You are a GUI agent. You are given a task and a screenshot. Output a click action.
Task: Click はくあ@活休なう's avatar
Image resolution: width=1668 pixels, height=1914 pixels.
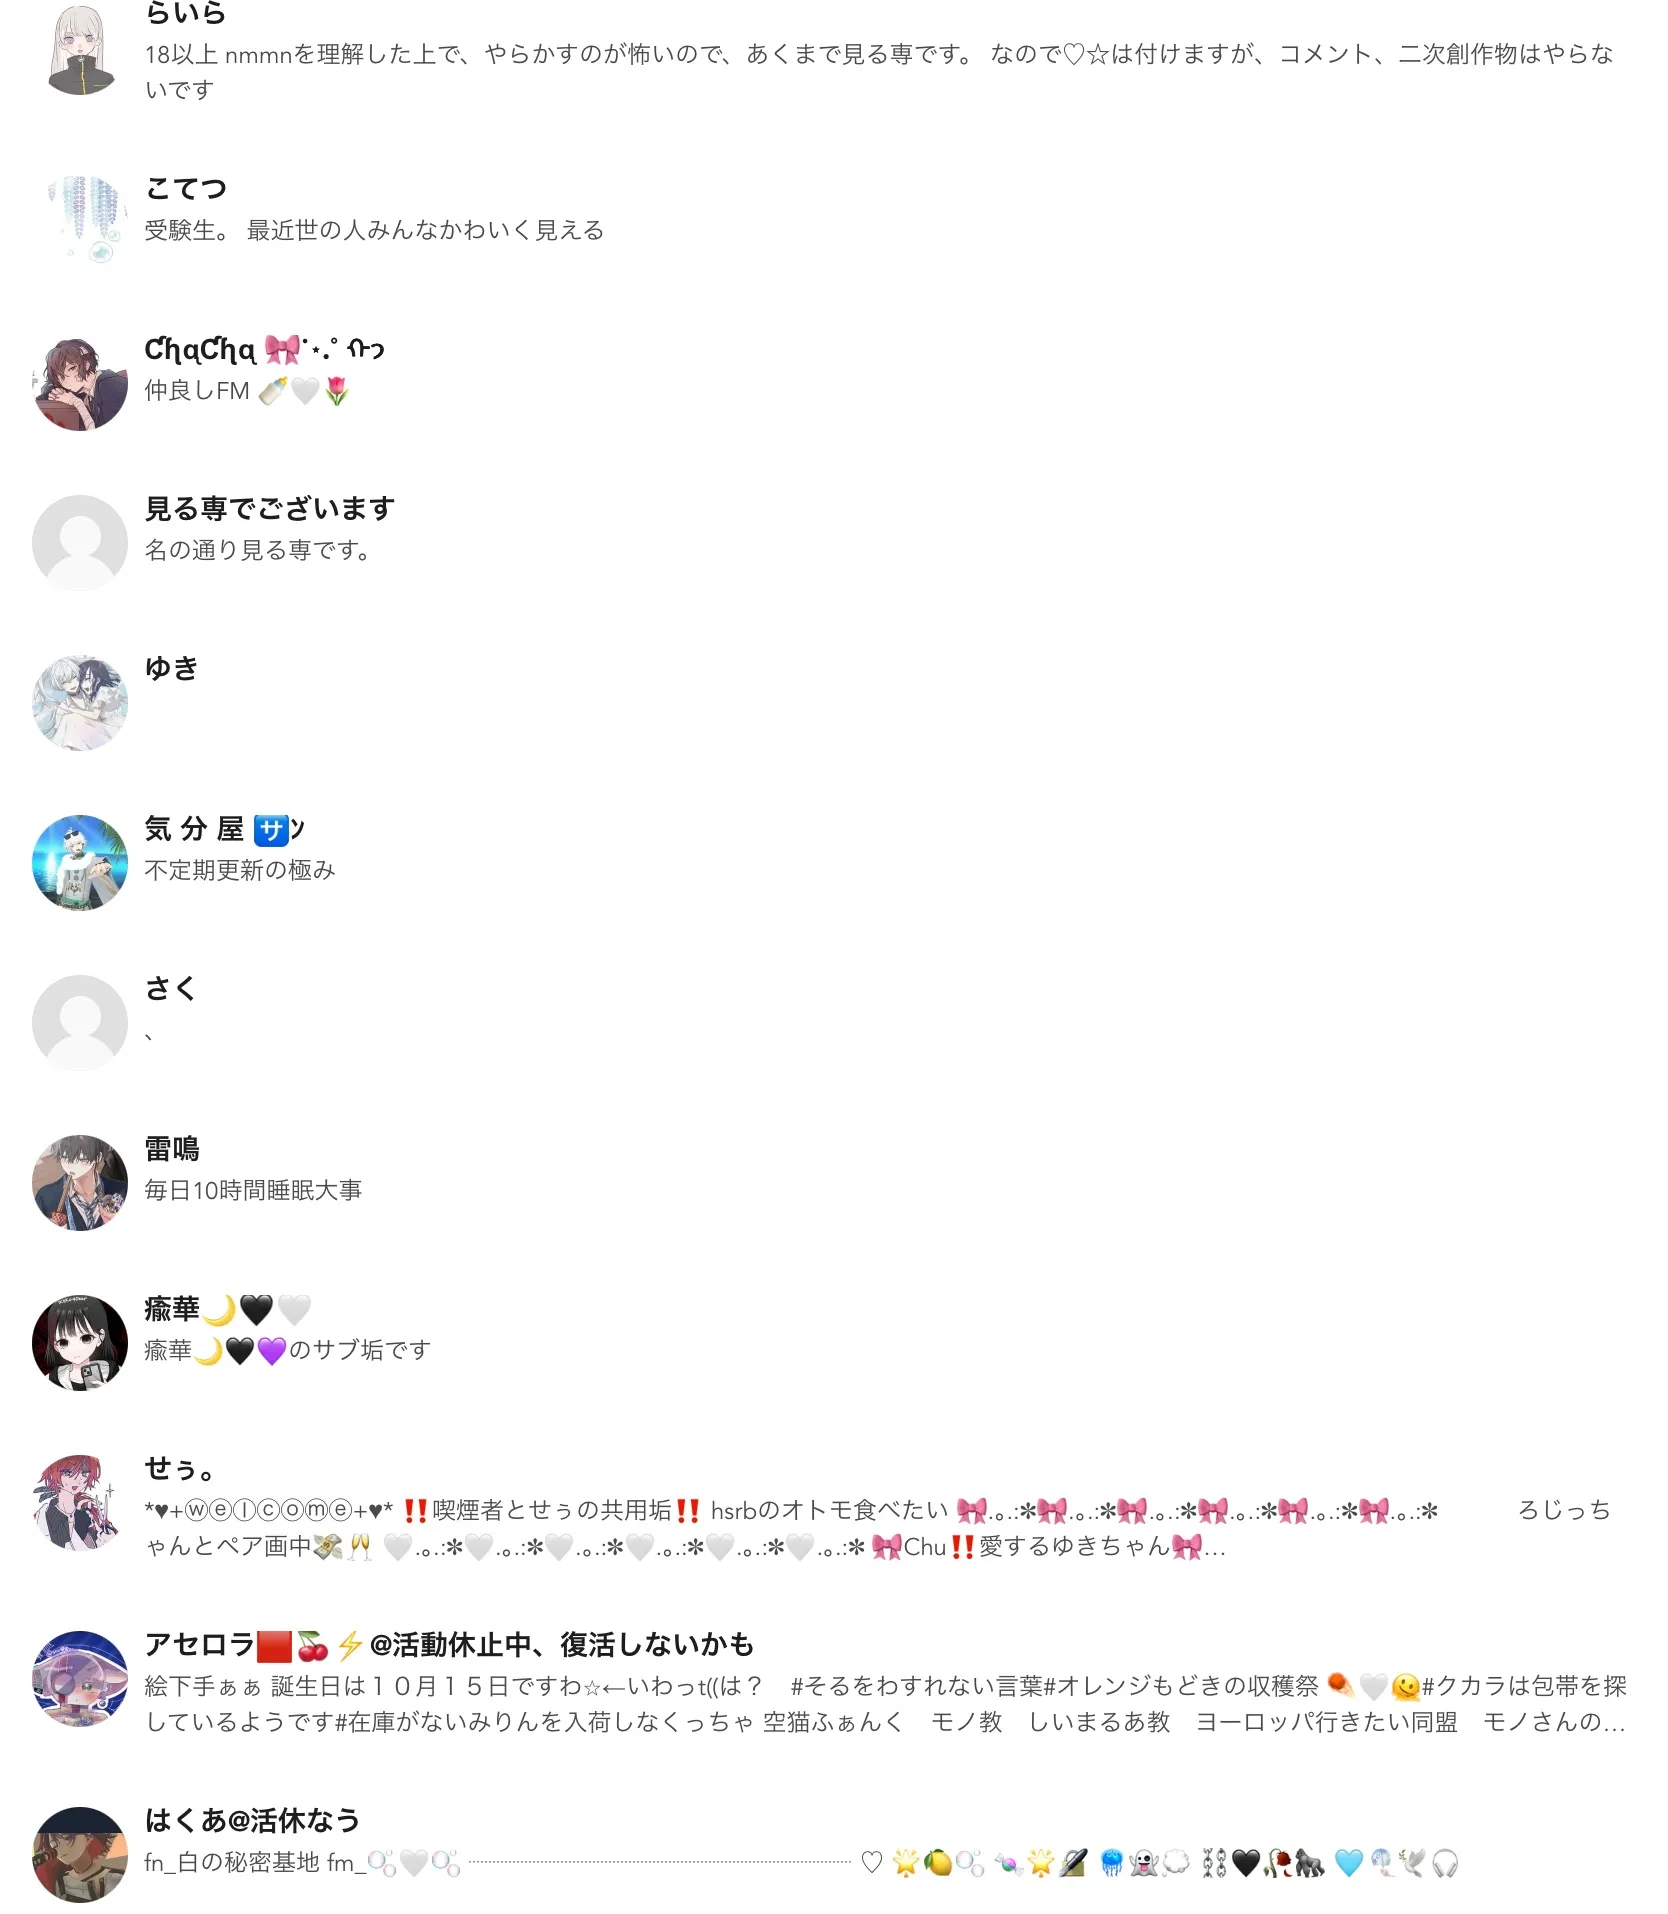coord(80,1854)
